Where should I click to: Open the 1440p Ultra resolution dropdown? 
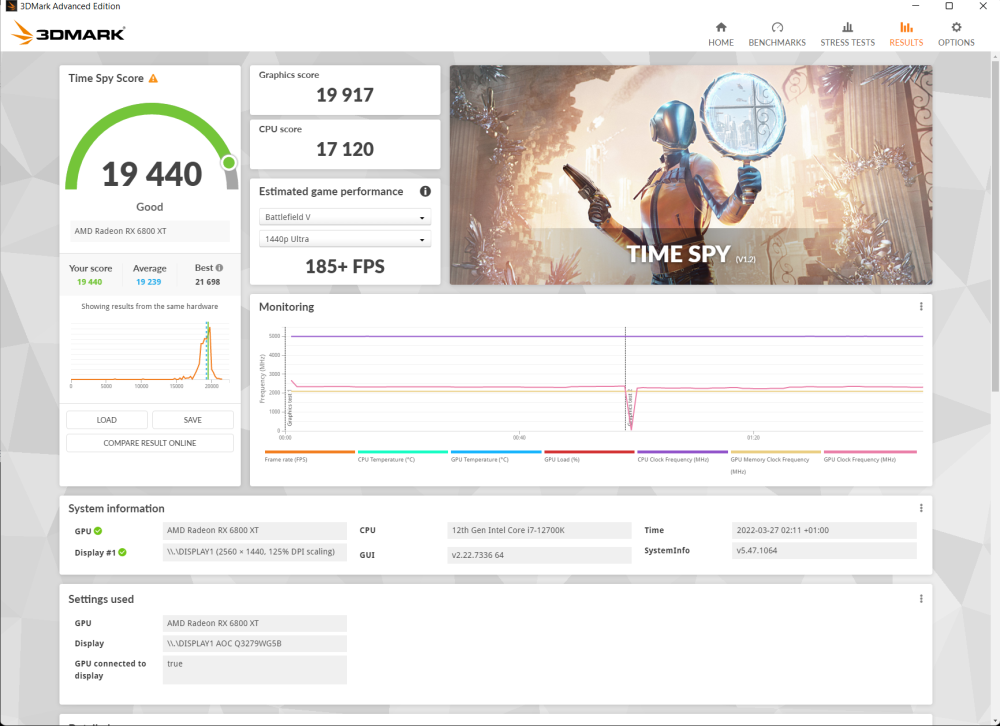344,239
